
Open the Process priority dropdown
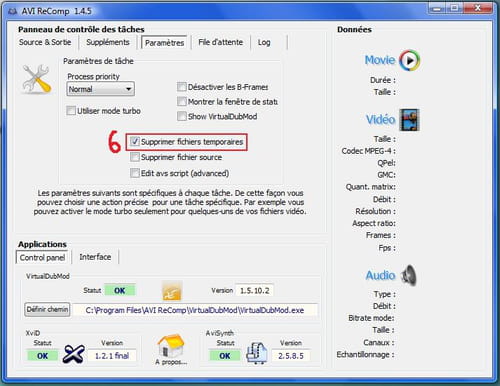[x=101, y=89]
